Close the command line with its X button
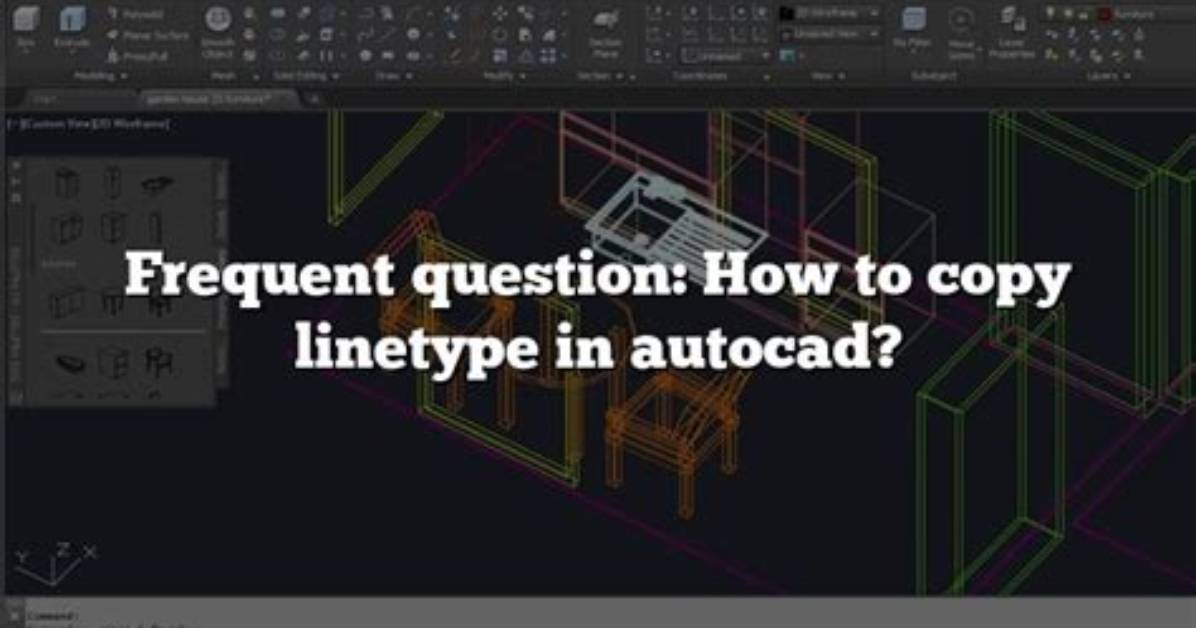This screenshot has height=628, width=1196. 14,614
